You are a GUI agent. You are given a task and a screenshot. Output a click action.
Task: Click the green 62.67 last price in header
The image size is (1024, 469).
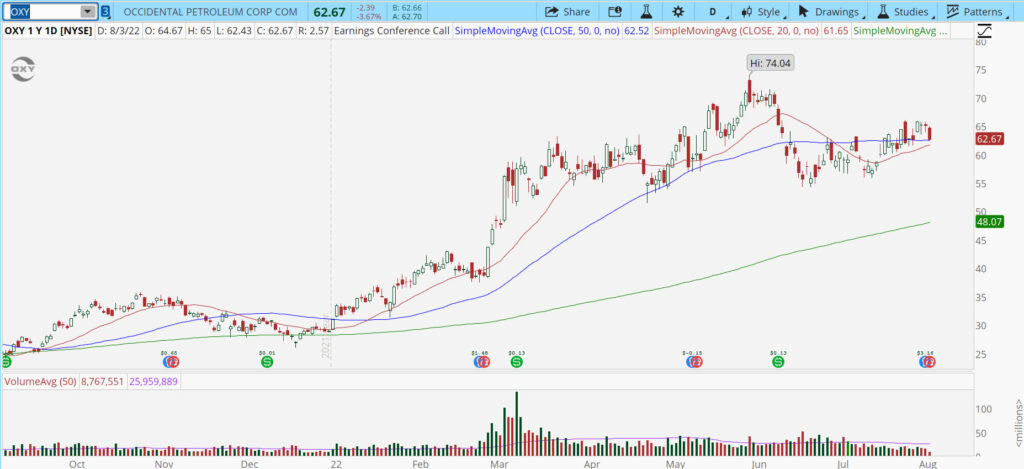pos(328,12)
